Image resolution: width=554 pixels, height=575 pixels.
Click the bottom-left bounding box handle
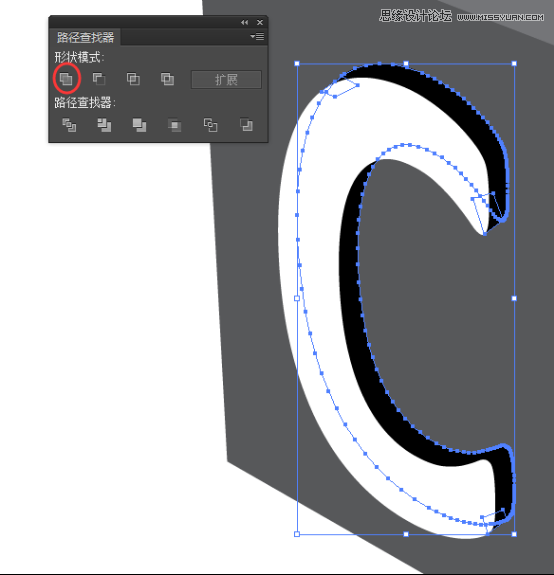point(297,534)
